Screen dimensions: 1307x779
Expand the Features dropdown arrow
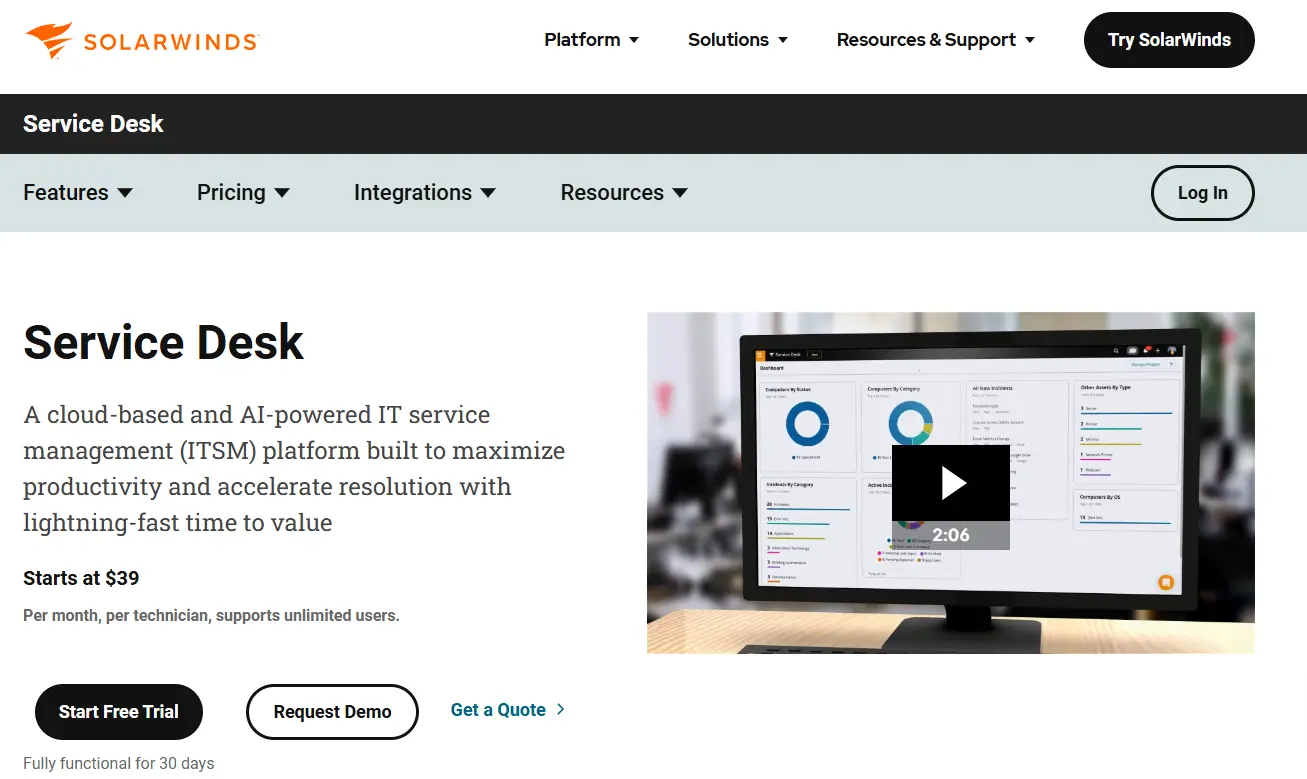pyautogui.click(x=125, y=193)
